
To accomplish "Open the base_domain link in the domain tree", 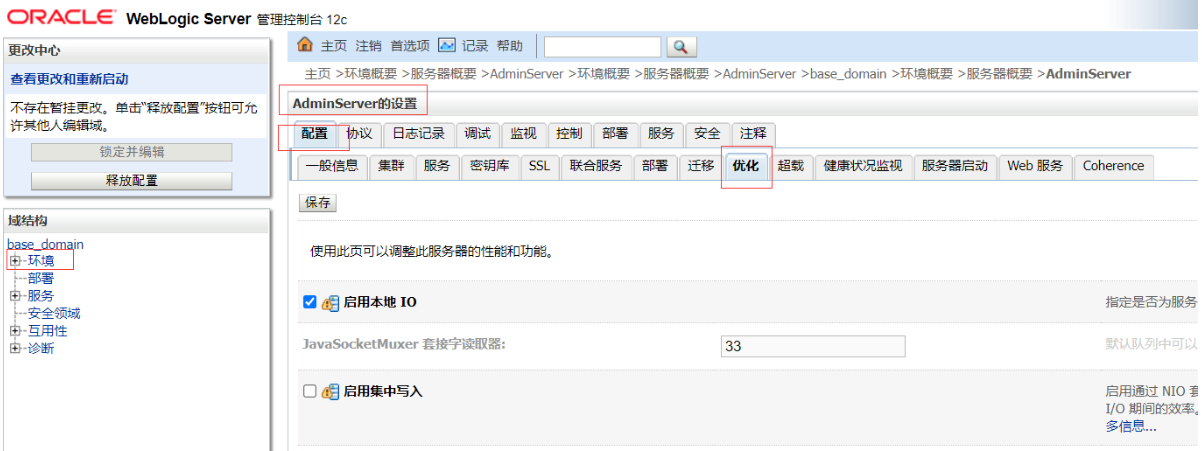I will (x=45, y=244).
